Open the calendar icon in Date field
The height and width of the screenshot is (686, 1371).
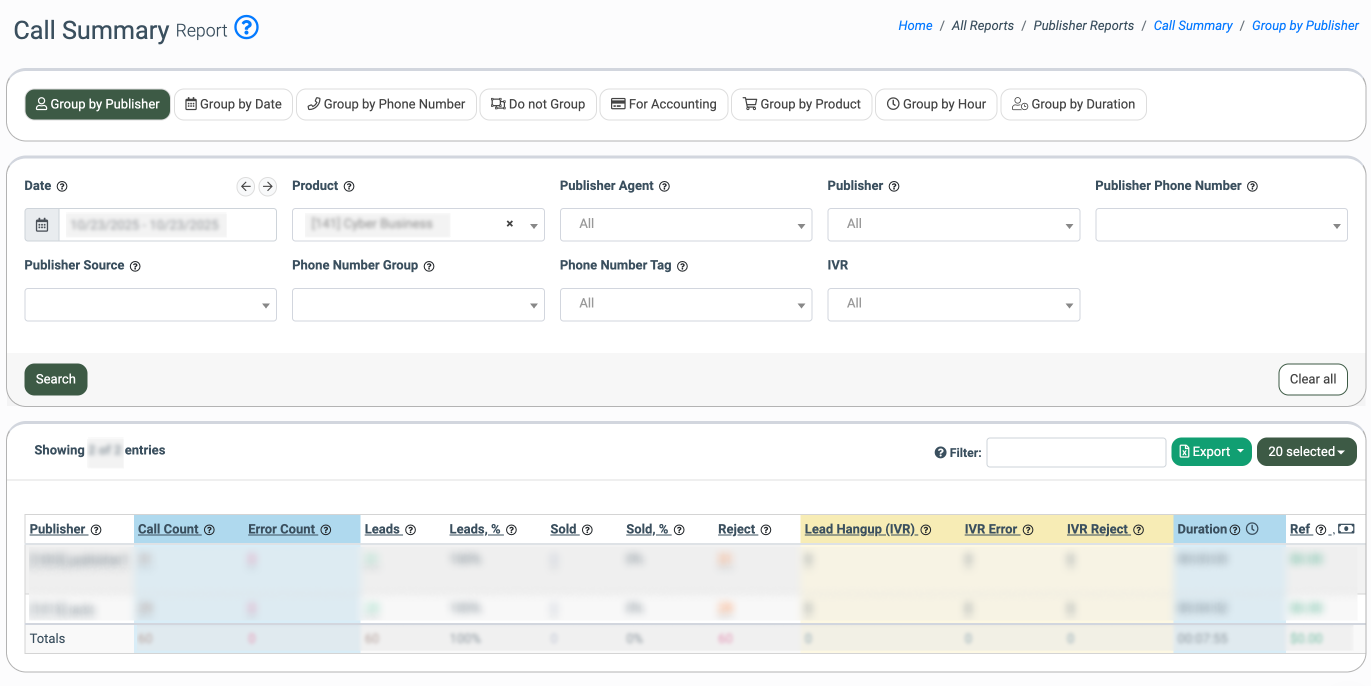pos(42,225)
